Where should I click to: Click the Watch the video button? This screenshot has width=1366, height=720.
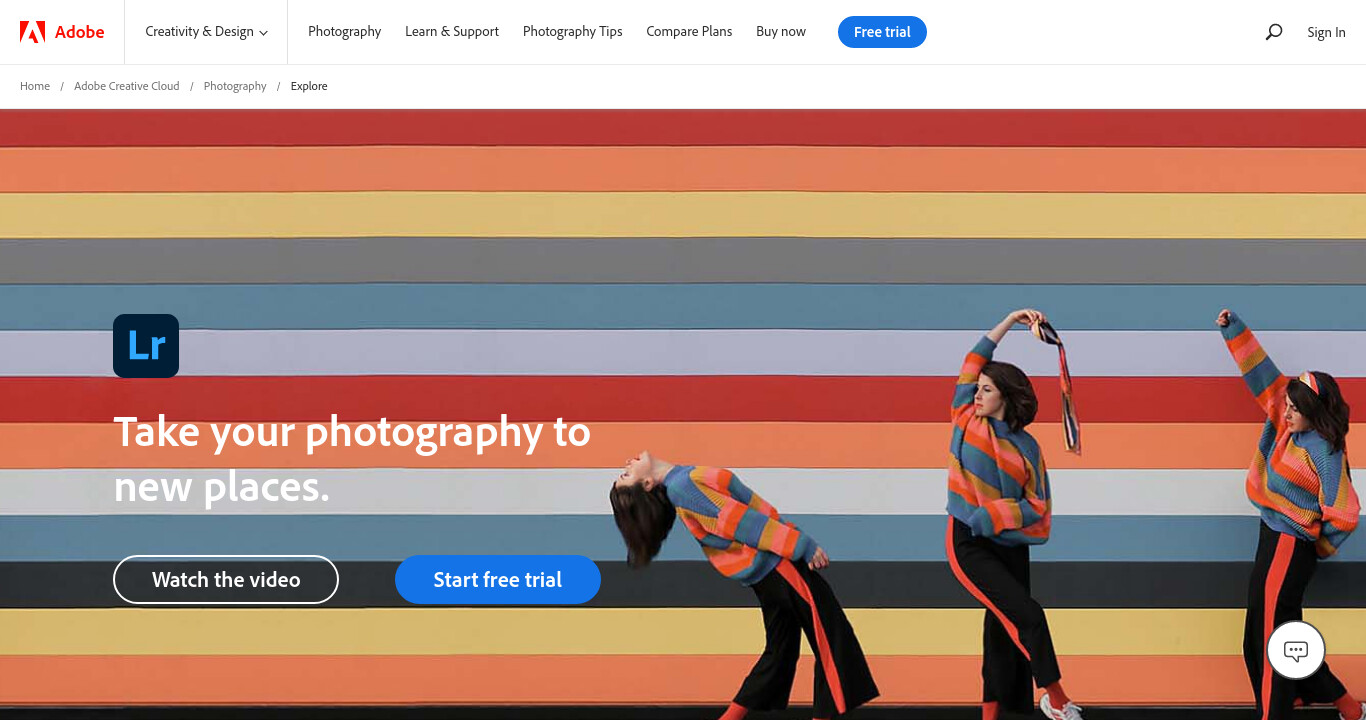(226, 580)
